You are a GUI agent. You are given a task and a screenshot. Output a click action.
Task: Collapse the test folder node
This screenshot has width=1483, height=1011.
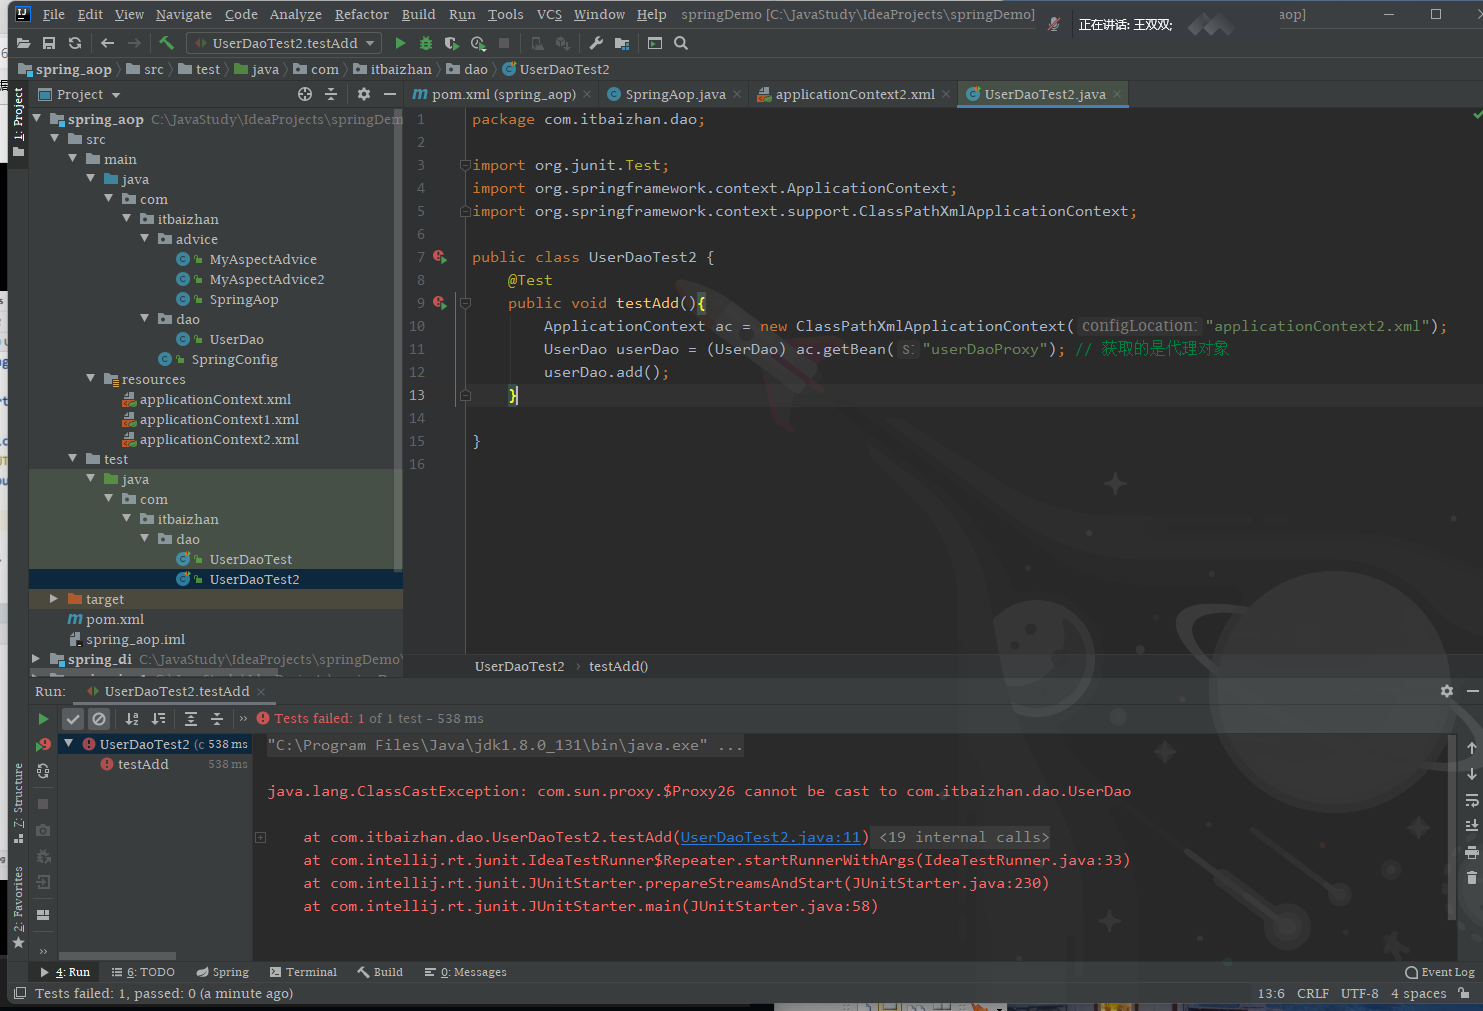(73, 458)
